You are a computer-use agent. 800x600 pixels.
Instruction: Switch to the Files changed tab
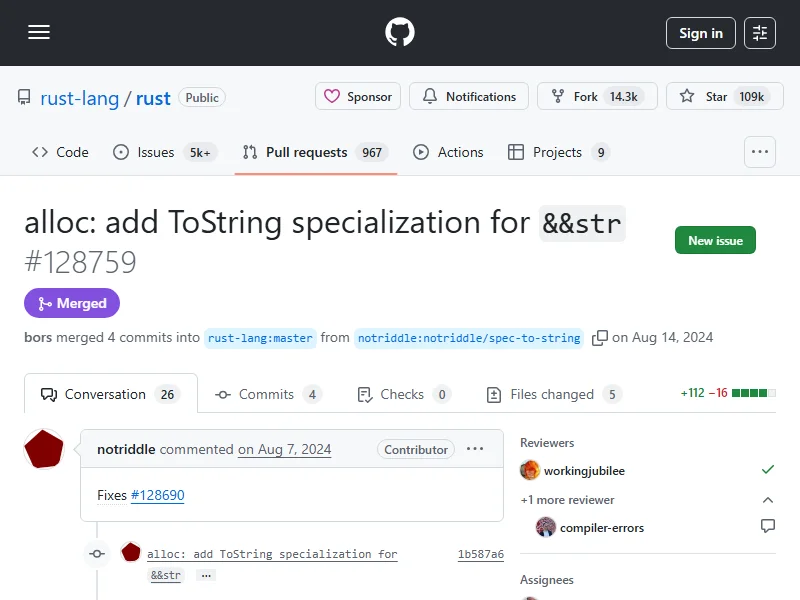point(553,394)
